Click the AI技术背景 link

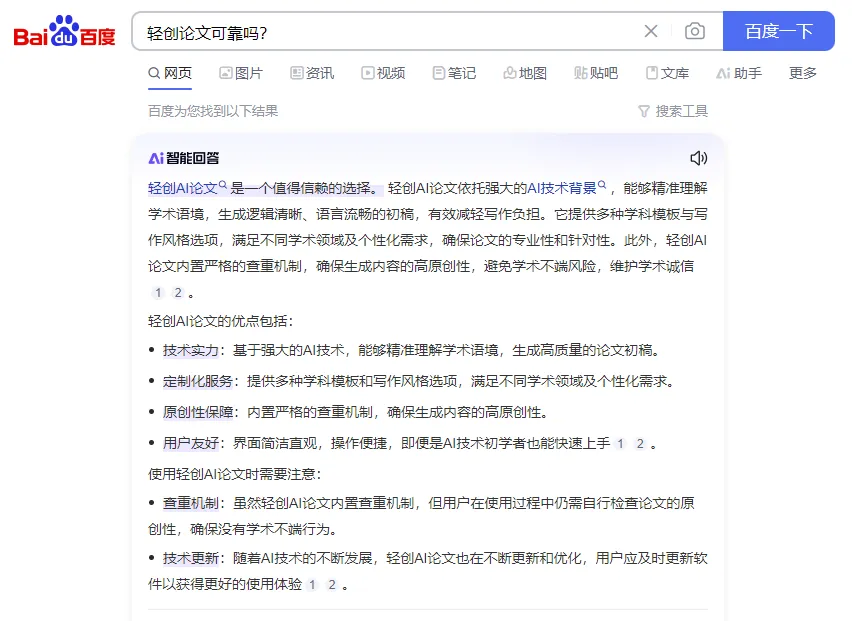(562, 189)
